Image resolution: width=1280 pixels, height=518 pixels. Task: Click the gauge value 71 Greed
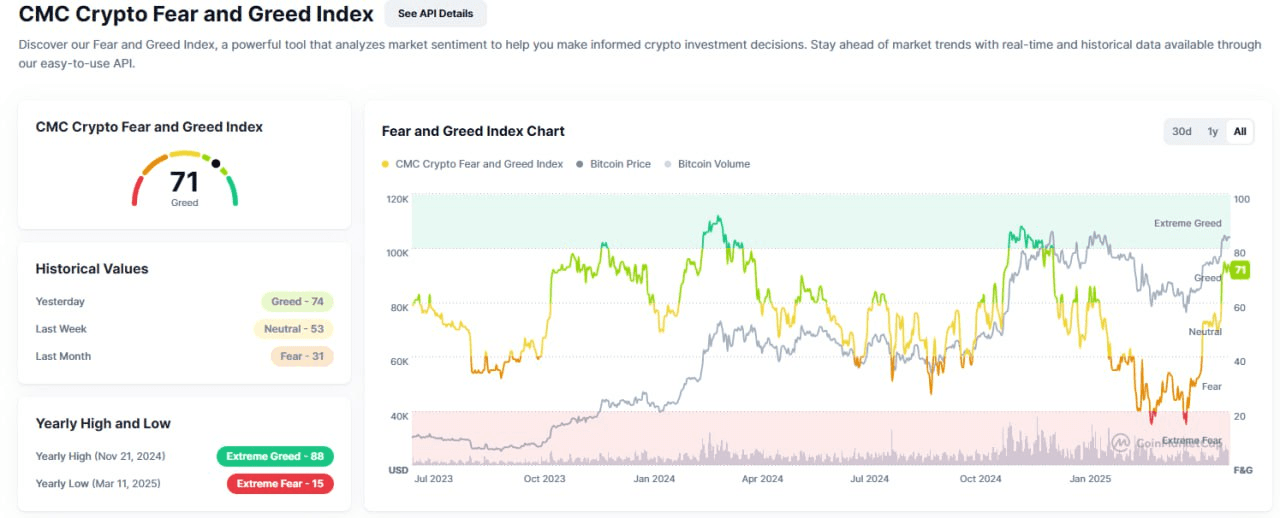[185, 183]
